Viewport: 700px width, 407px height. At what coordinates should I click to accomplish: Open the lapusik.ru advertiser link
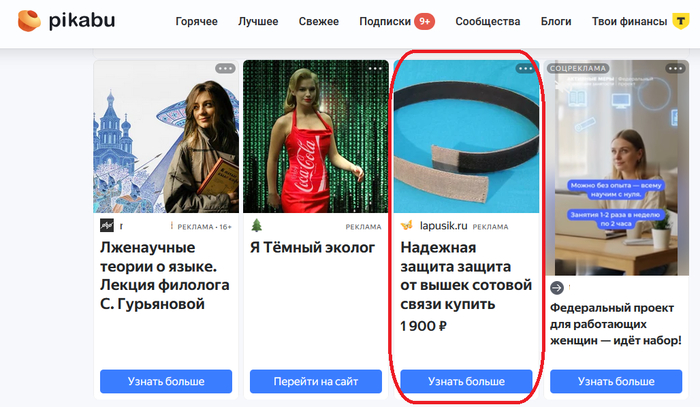(x=443, y=226)
